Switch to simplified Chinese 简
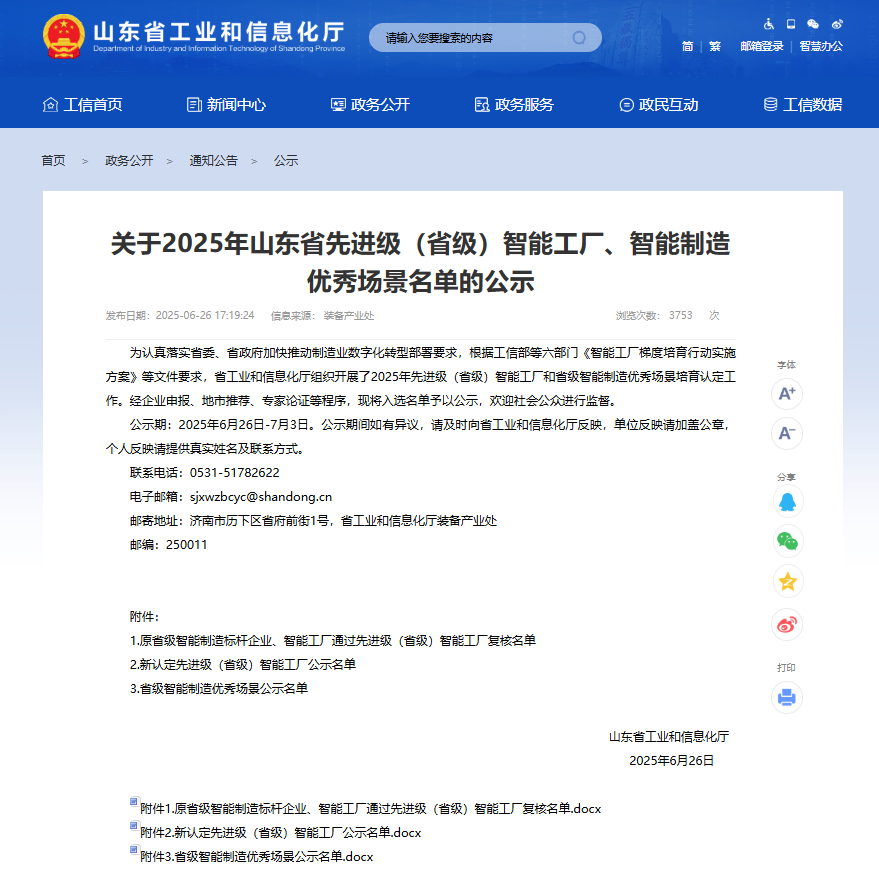Screen dimensions: 879x886 coord(687,46)
